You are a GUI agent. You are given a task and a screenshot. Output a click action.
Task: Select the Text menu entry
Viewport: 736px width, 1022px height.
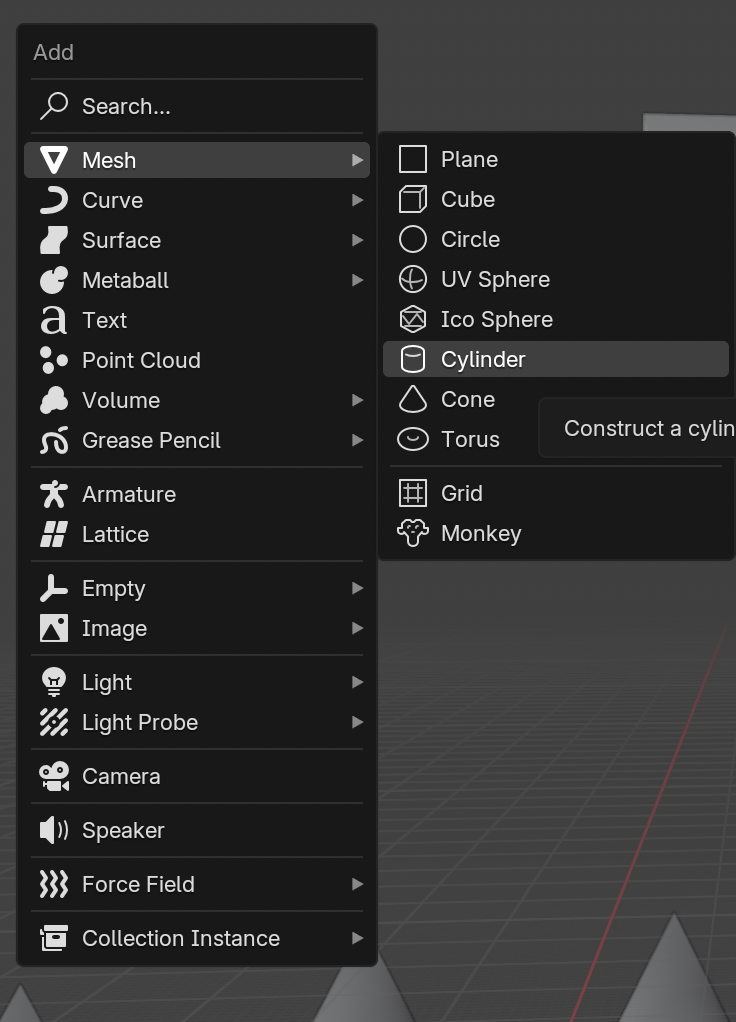pos(104,321)
